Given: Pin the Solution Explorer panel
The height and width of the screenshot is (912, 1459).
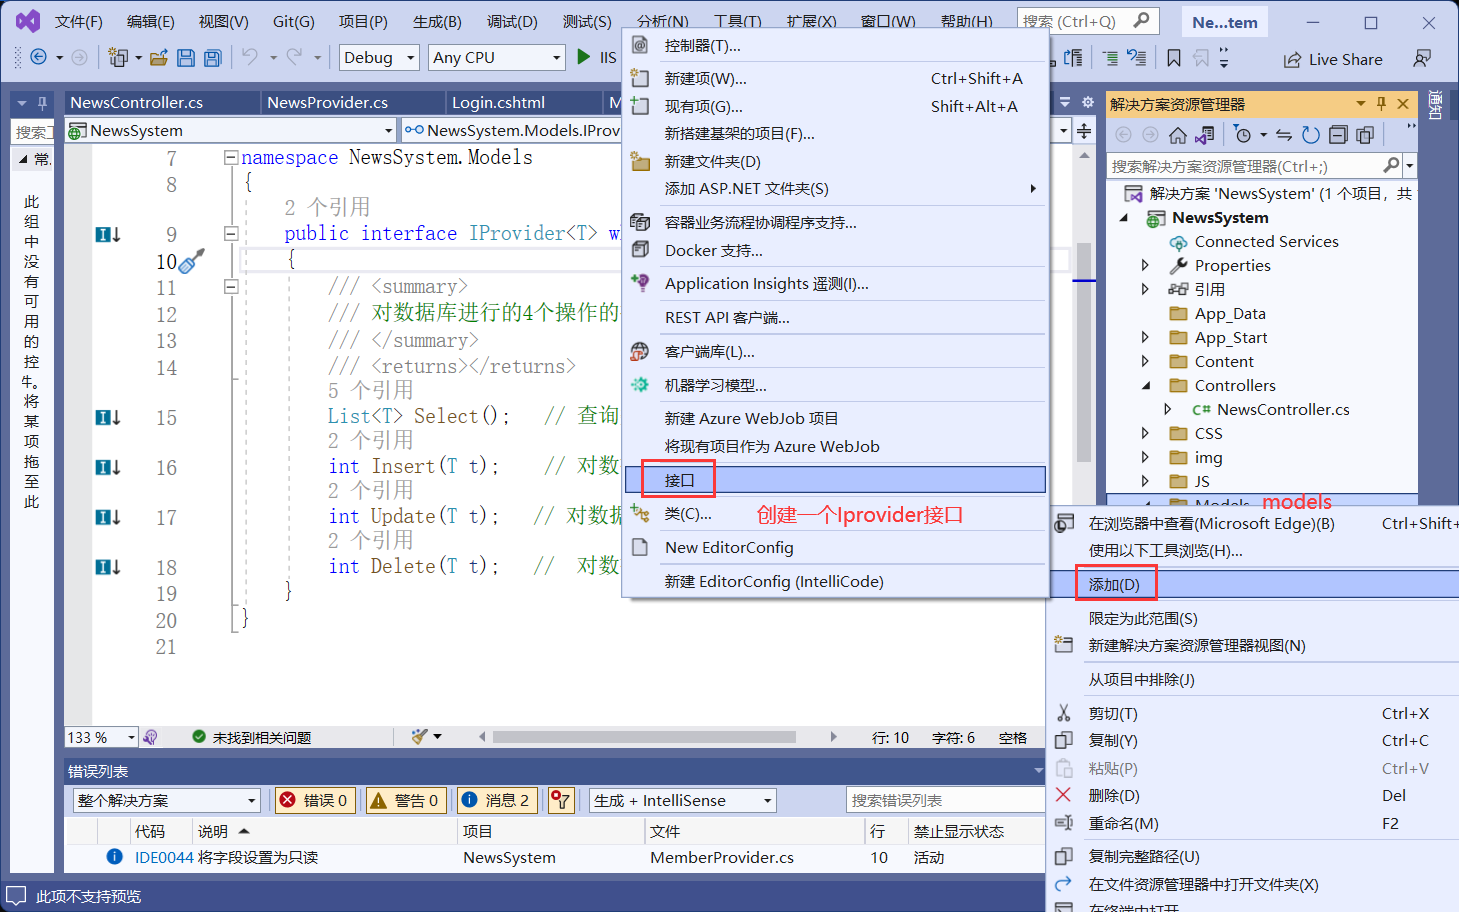Looking at the screenshot, I should pyautogui.click(x=1381, y=103).
